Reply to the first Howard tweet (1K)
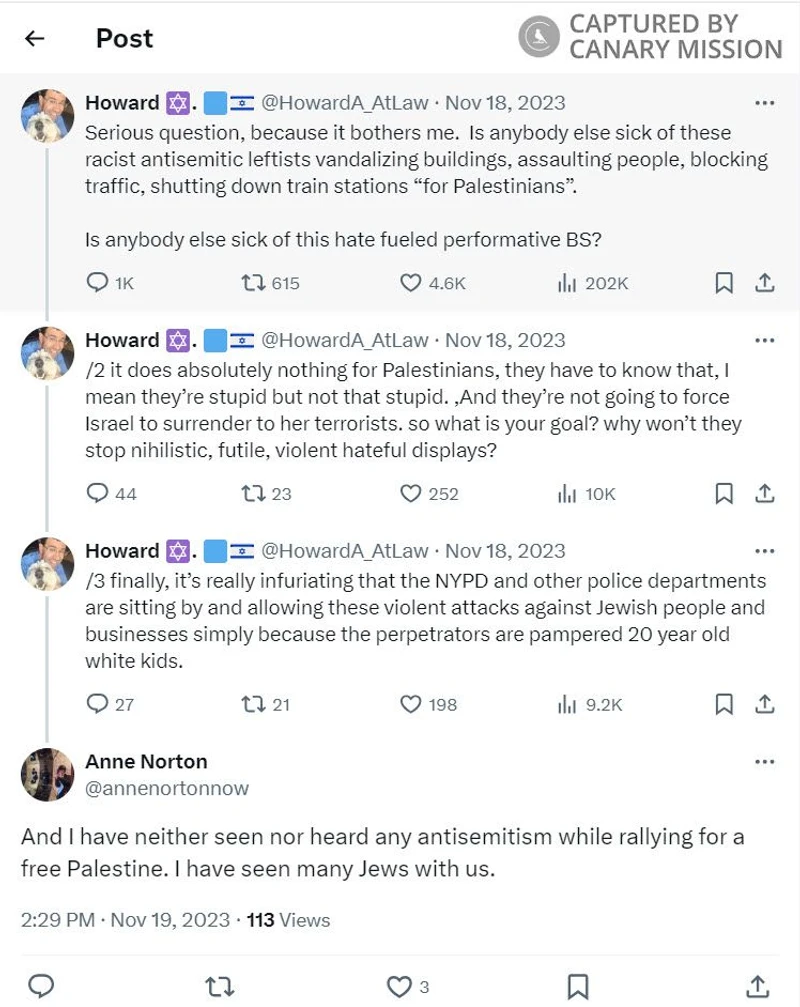This screenshot has height=1007, width=800. (x=98, y=283)
